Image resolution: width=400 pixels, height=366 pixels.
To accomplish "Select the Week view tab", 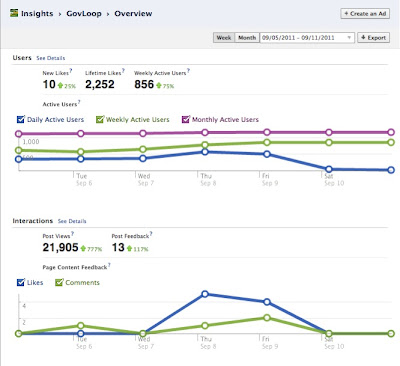I will point(224,38).
